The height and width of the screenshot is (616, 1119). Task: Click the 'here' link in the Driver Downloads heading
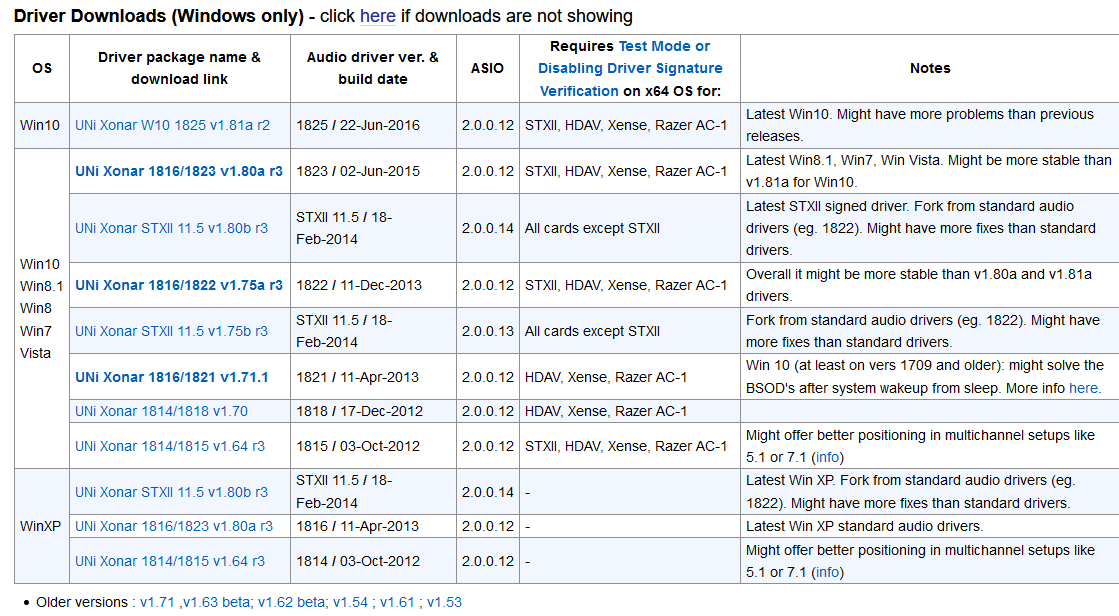coord(378,16)
